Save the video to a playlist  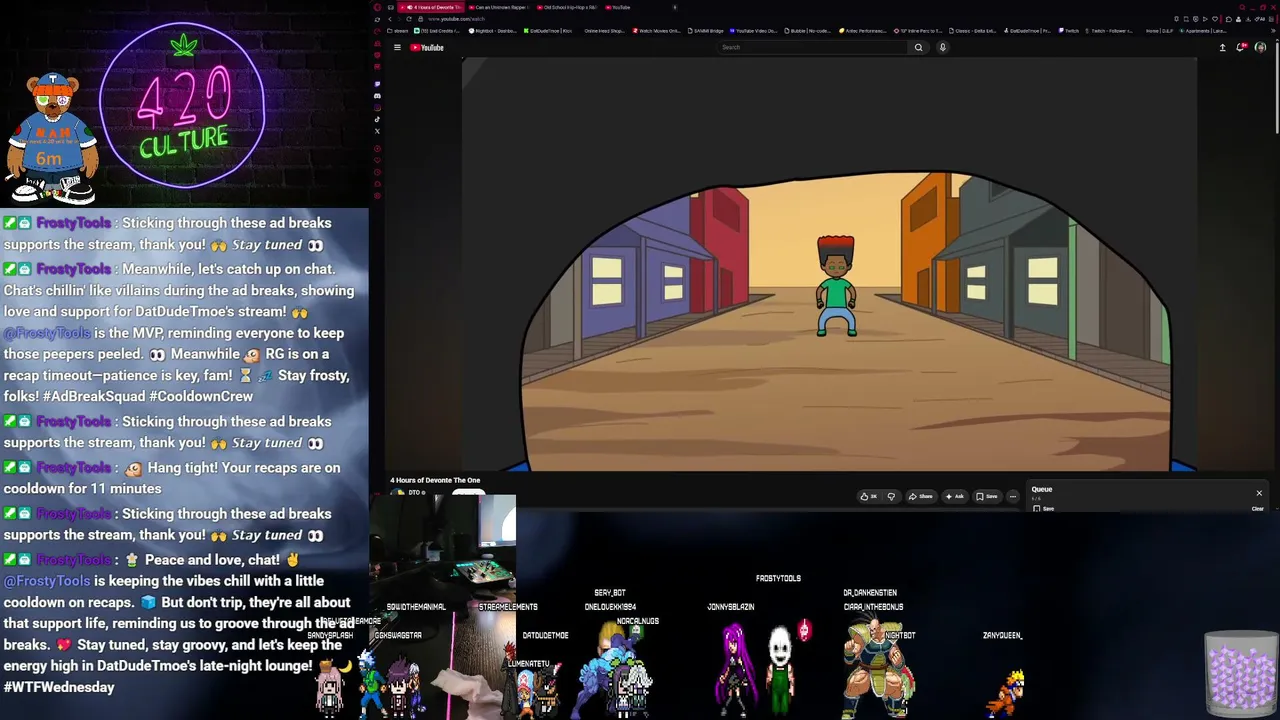[987, 496]
